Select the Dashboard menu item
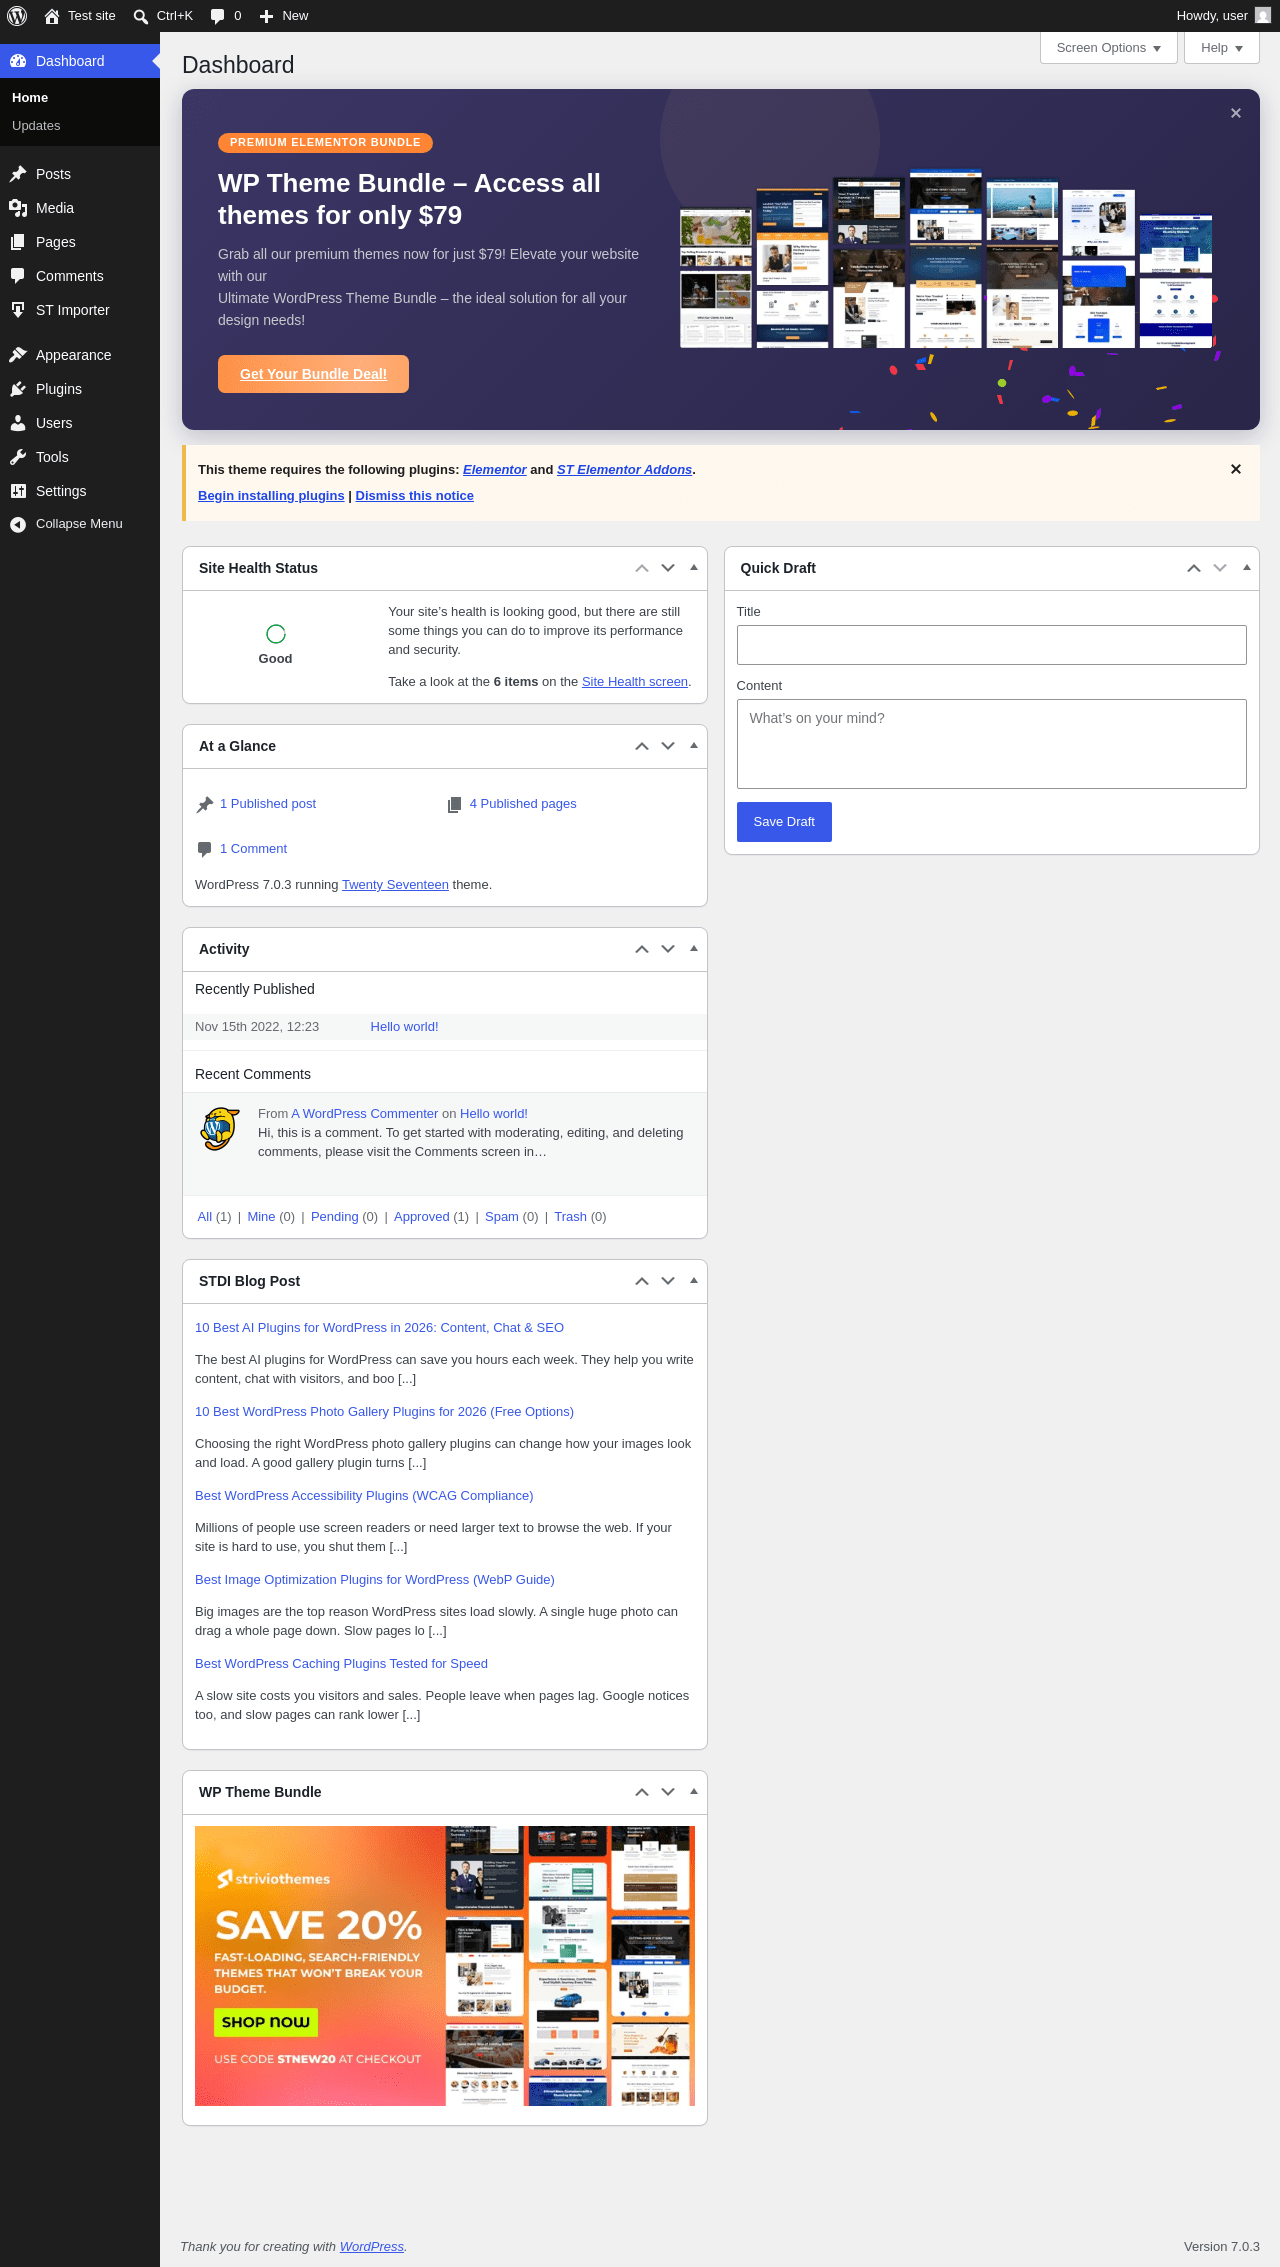This screenshot has height=2267, width=1280. pos(80,61)
